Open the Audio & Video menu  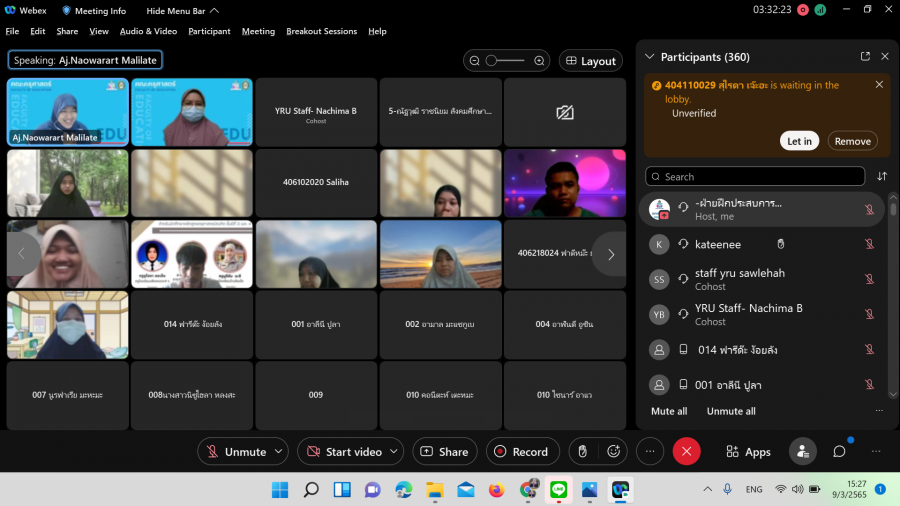click(148, 31)
